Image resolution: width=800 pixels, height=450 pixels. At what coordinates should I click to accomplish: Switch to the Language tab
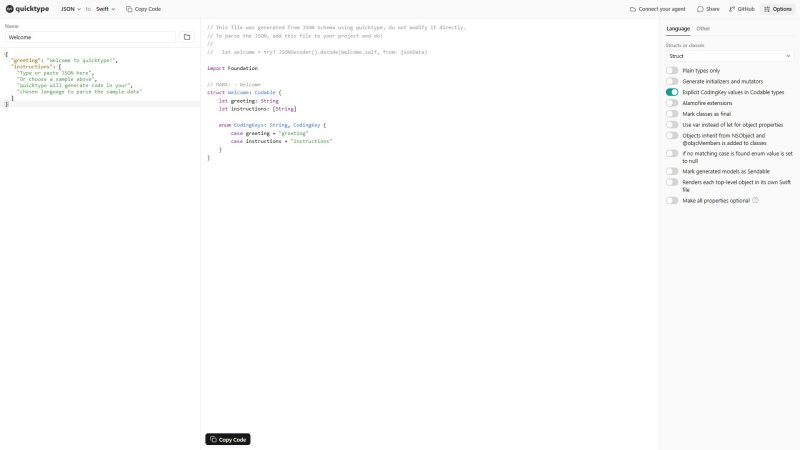pyautogui.click(x=678, y=29)
